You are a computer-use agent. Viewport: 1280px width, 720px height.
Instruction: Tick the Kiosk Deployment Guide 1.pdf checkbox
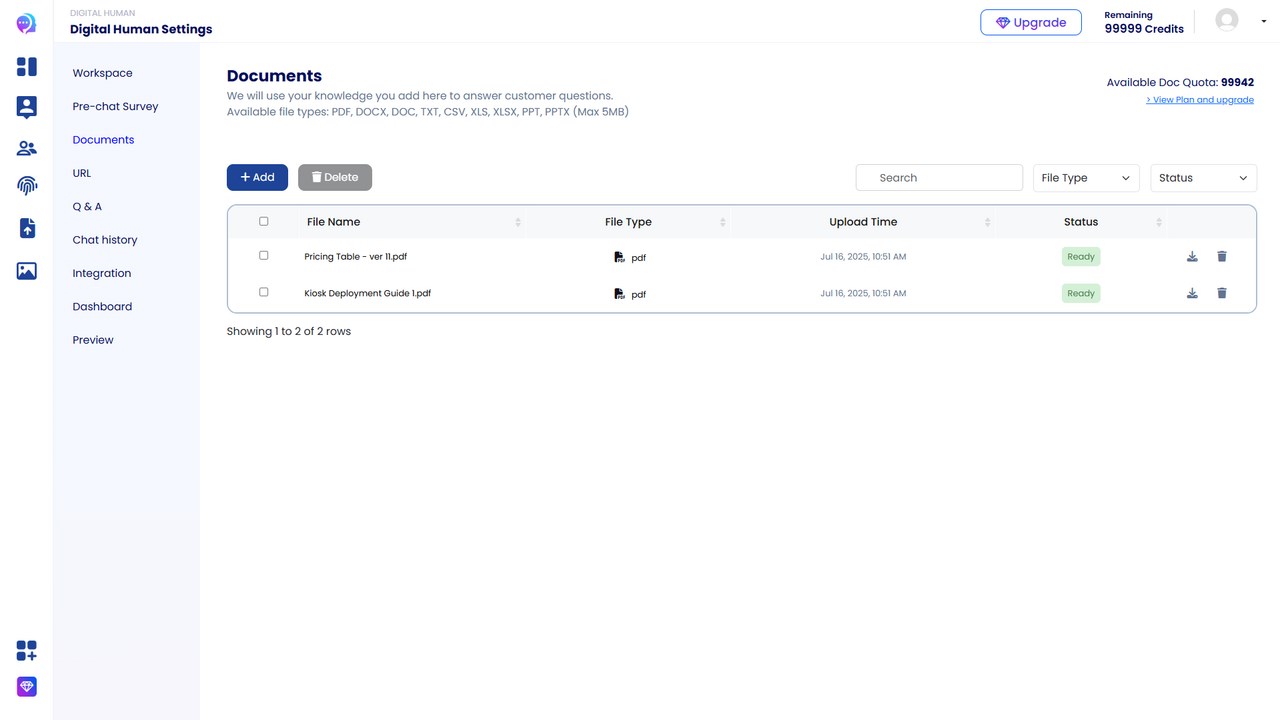264,292
